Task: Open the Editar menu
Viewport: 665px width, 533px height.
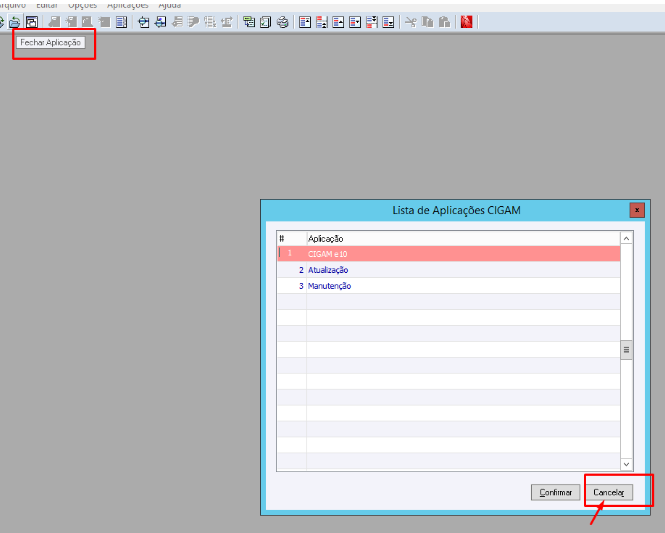Action: (47, 5)
